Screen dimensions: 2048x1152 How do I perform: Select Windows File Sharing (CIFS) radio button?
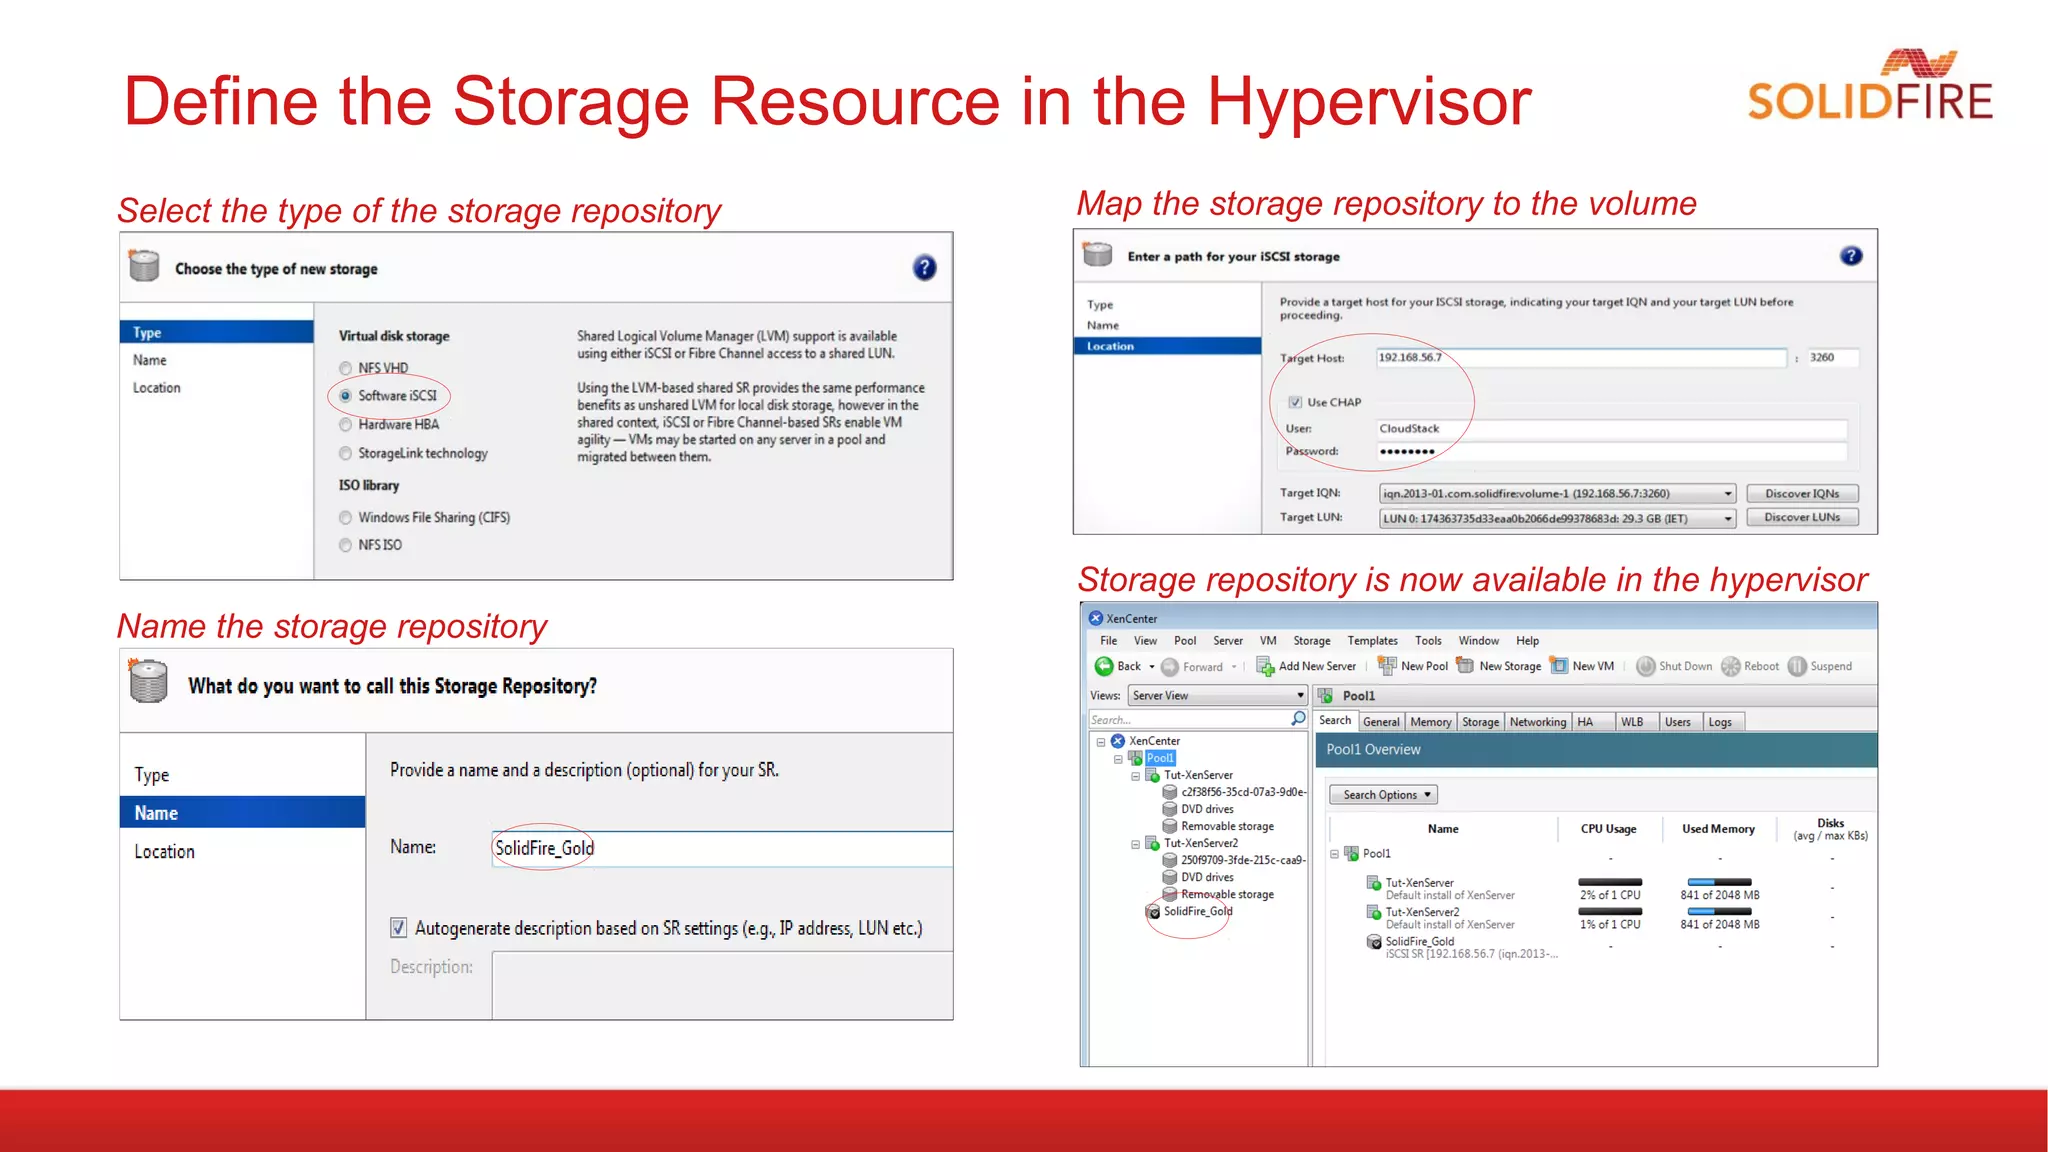click(345, 517)
